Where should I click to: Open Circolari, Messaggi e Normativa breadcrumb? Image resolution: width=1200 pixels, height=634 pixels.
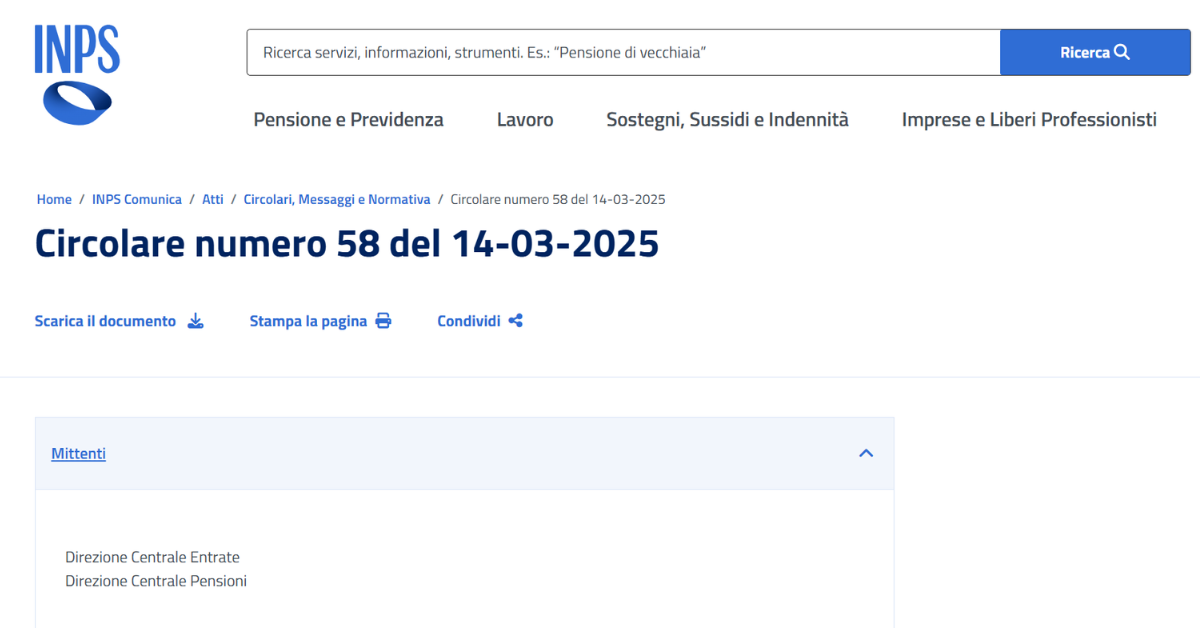pyautogui.click(x=337, y=199)
